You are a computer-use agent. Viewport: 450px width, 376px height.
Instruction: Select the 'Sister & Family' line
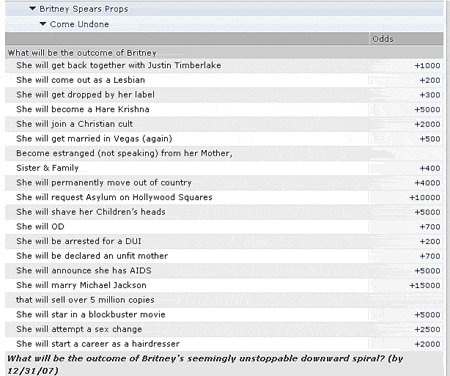pyautogui.click(x=48, y=168)
